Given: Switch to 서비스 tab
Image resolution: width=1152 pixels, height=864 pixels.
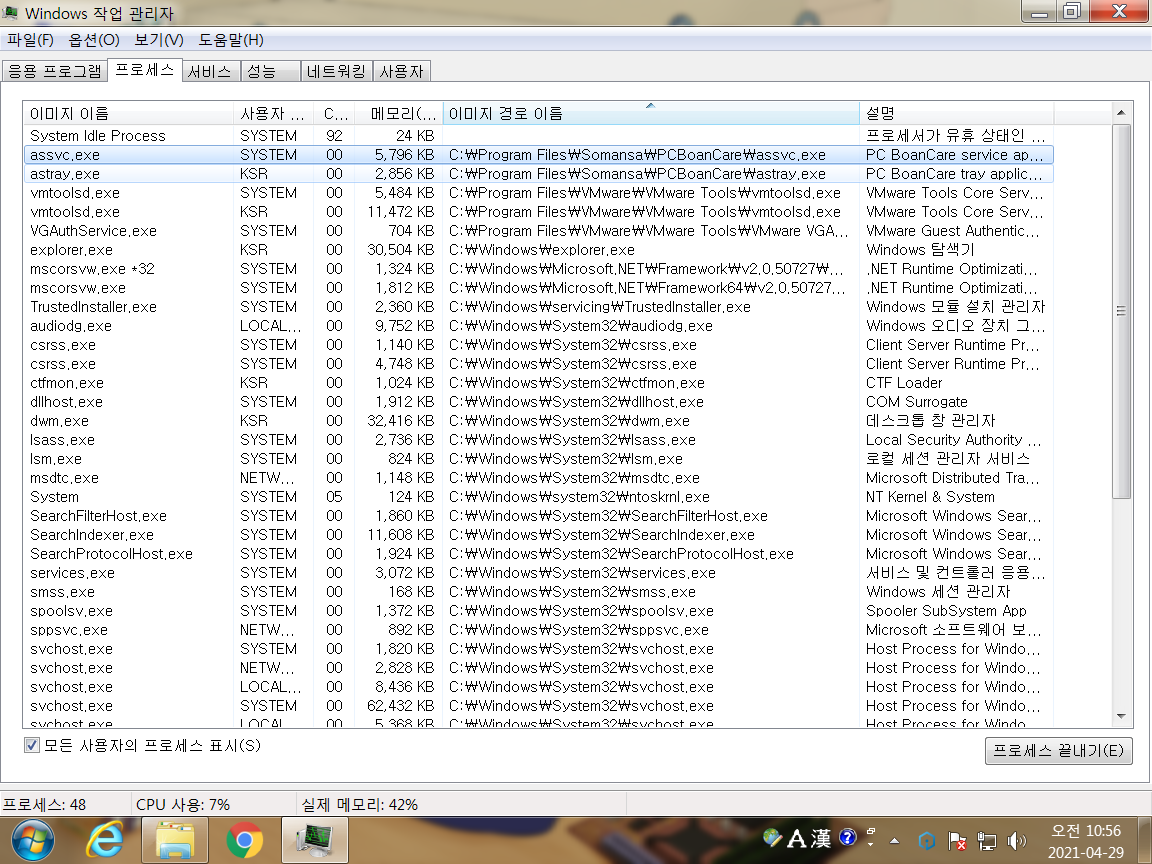Looking at the screenshot, I should (x=209, y=71).
